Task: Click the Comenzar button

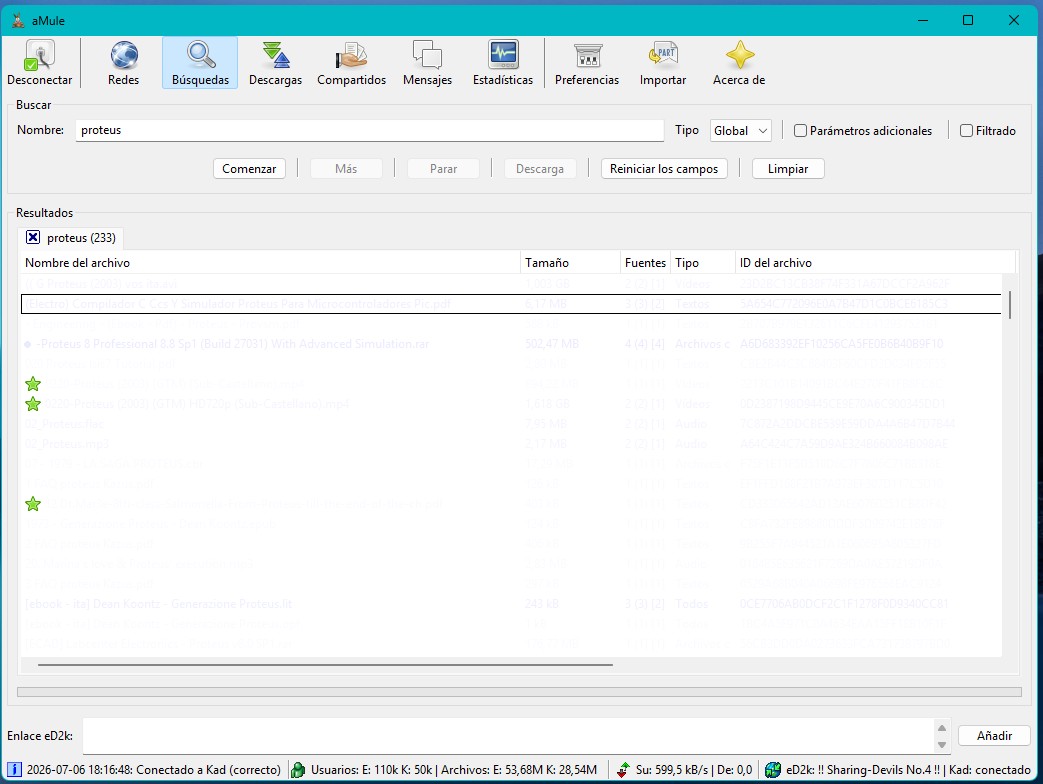Action: coord(249,169)
